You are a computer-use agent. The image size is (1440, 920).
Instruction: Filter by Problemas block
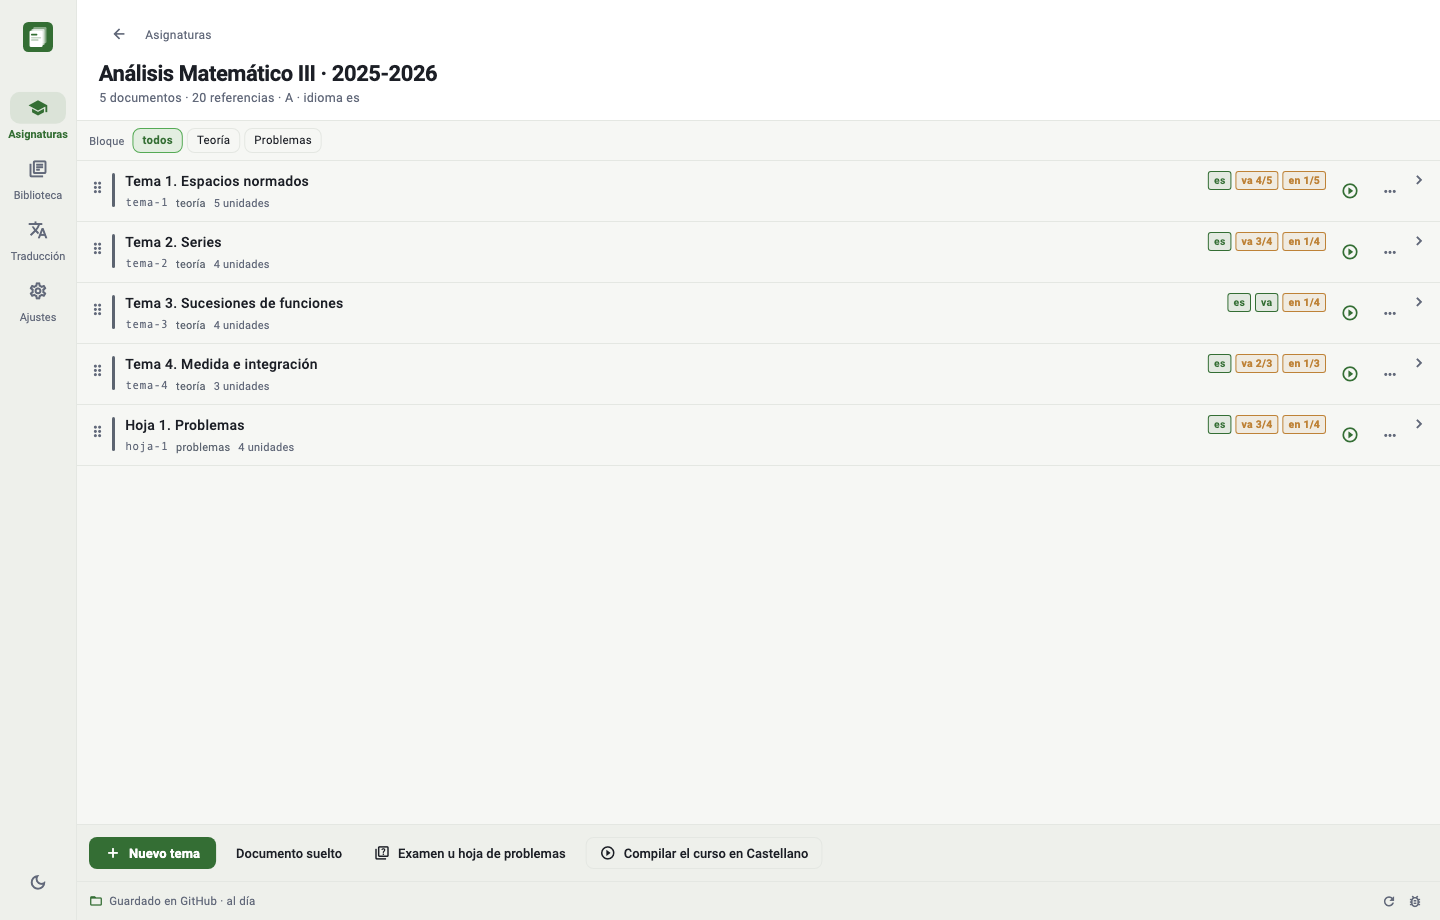[x=283, y=140]
